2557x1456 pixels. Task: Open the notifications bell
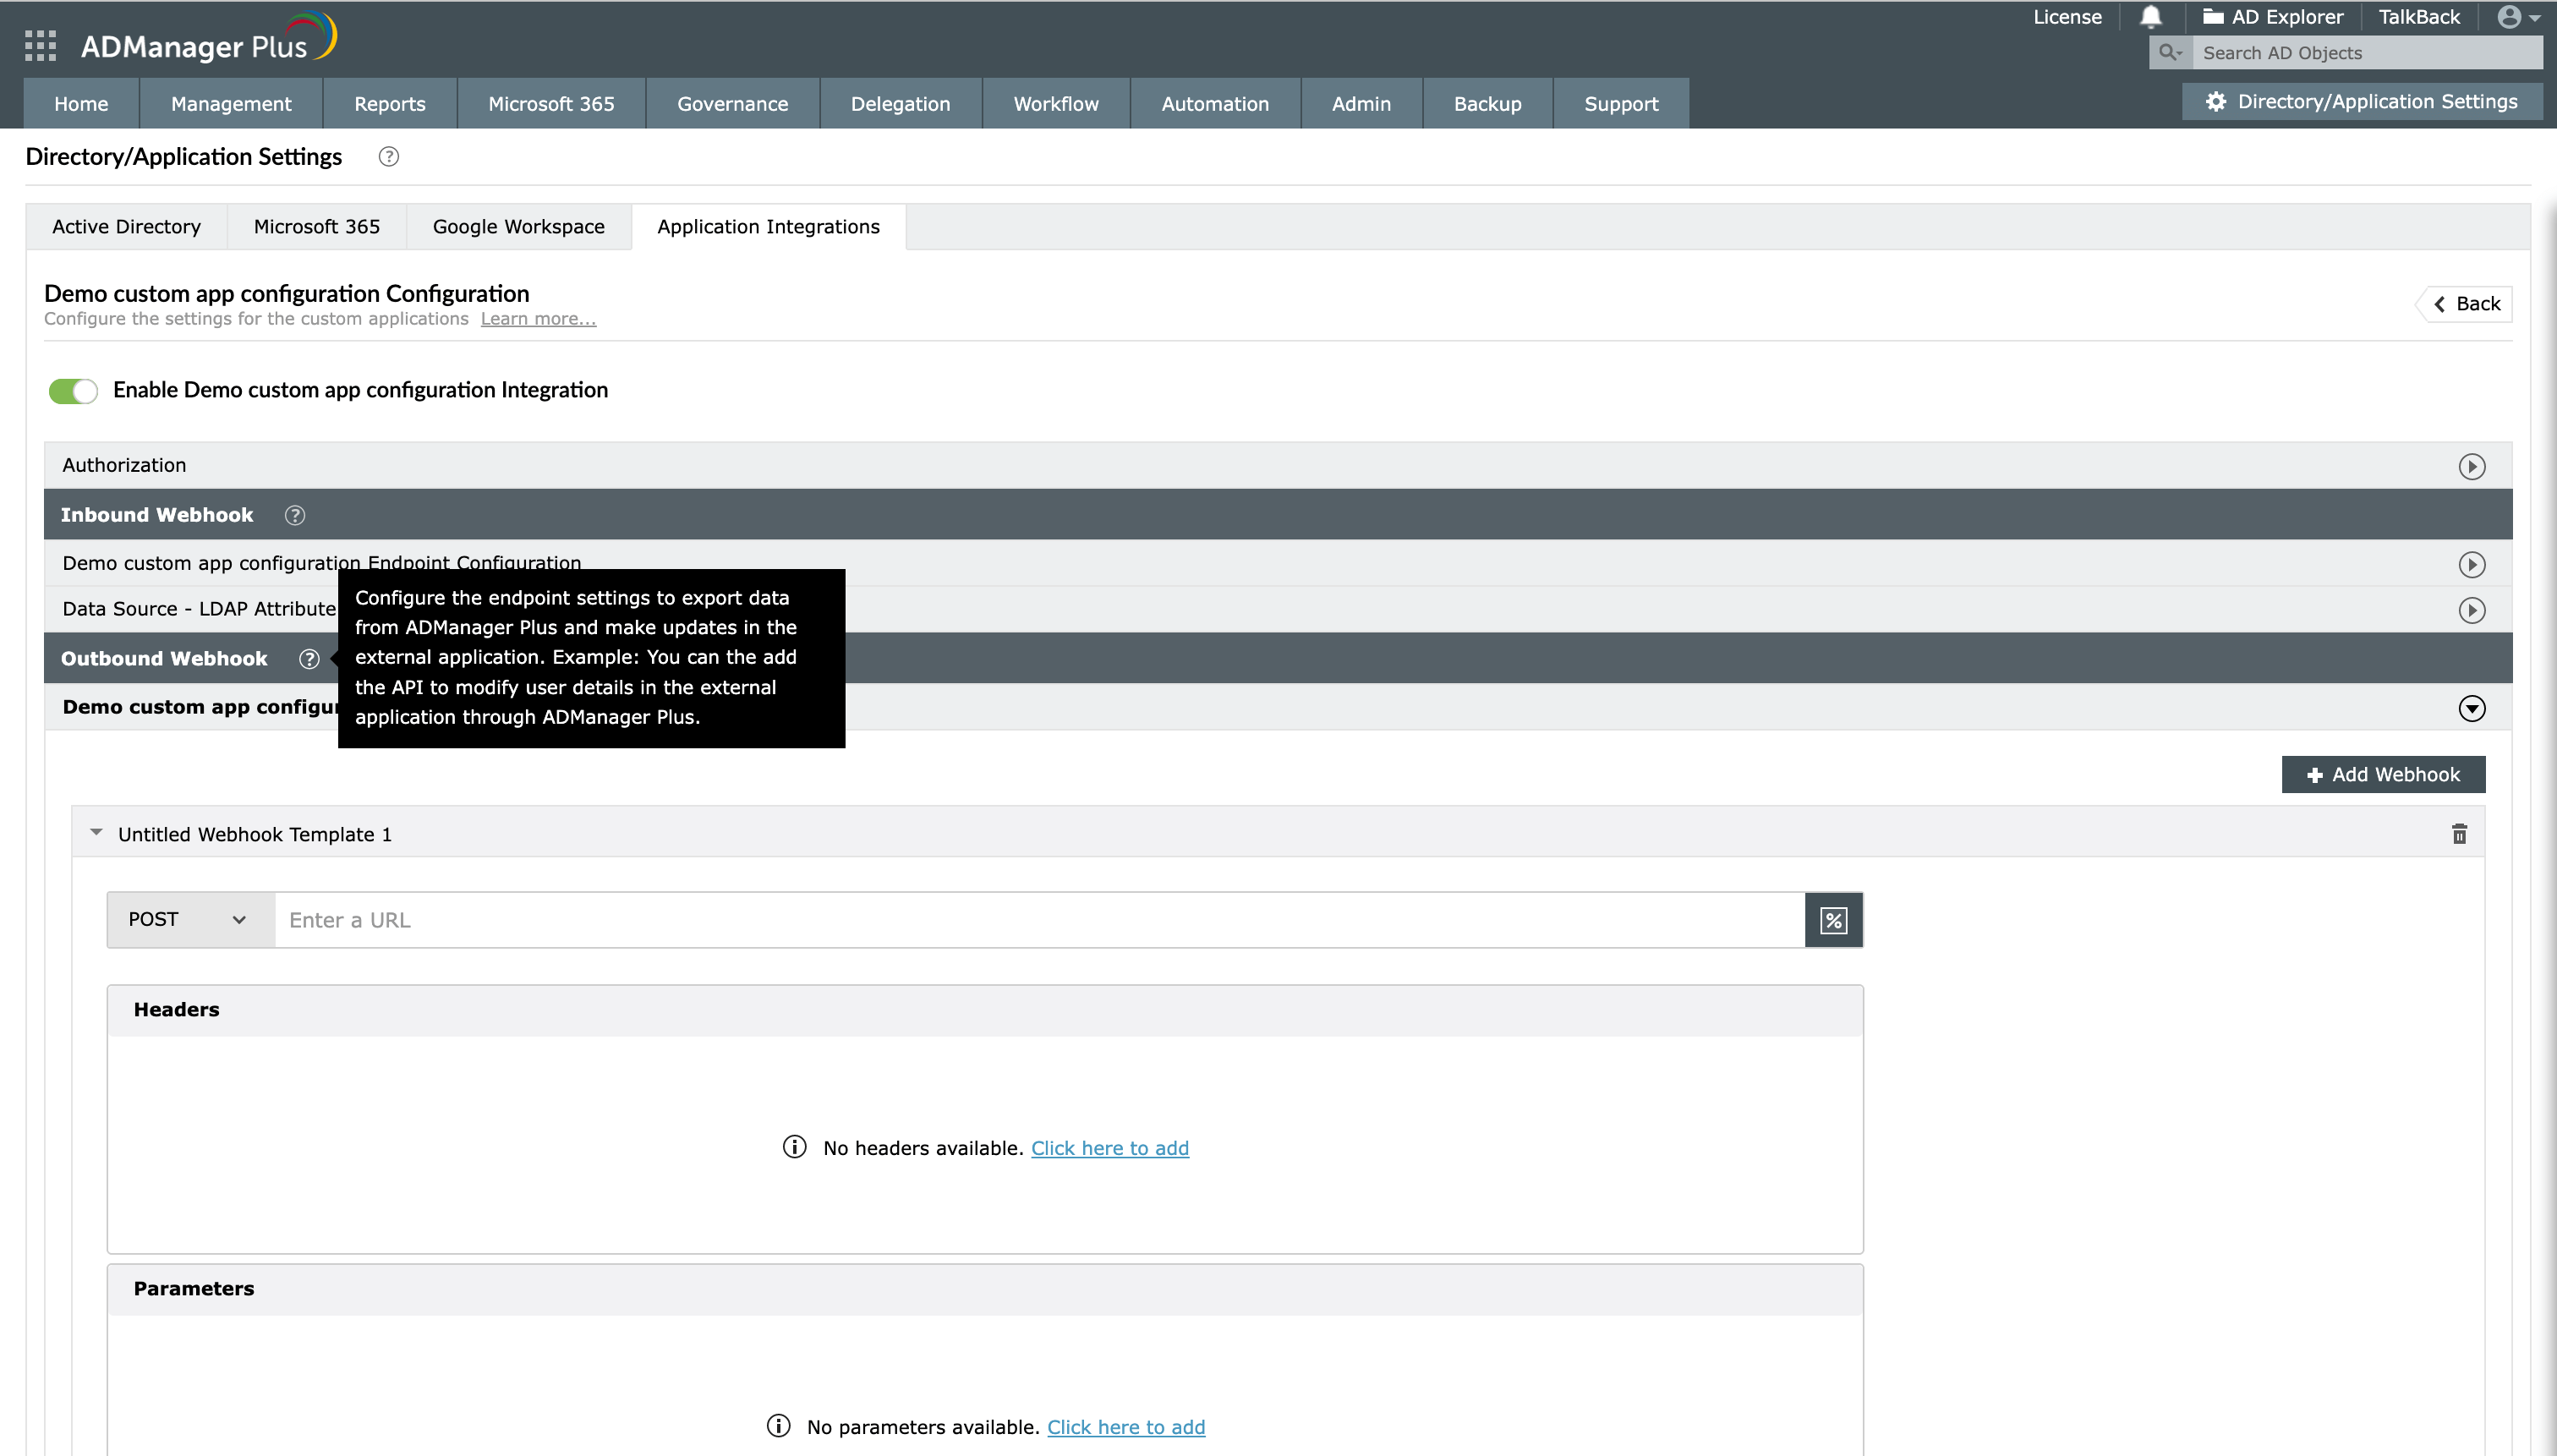[2150, 16]
